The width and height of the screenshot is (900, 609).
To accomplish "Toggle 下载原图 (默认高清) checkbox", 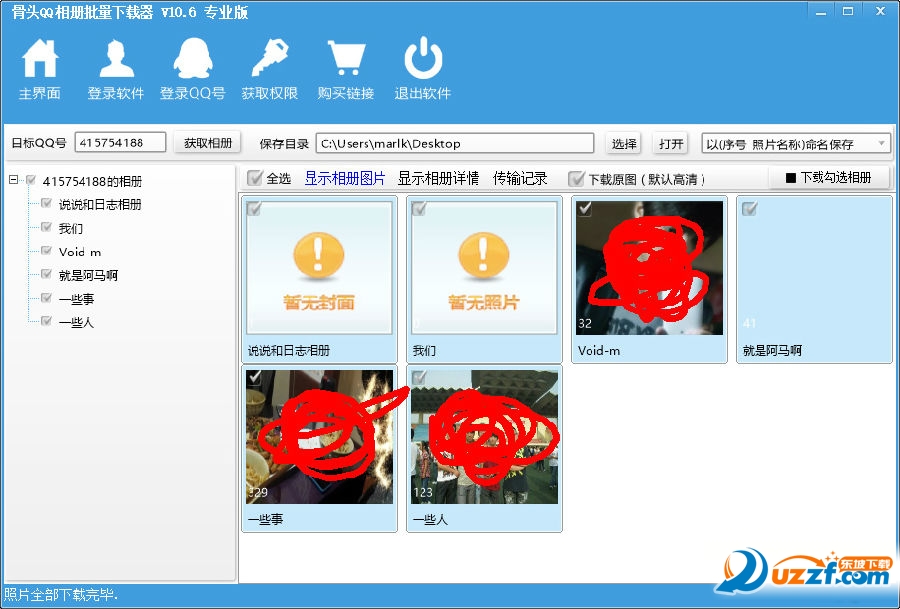I will coord(576,179).
